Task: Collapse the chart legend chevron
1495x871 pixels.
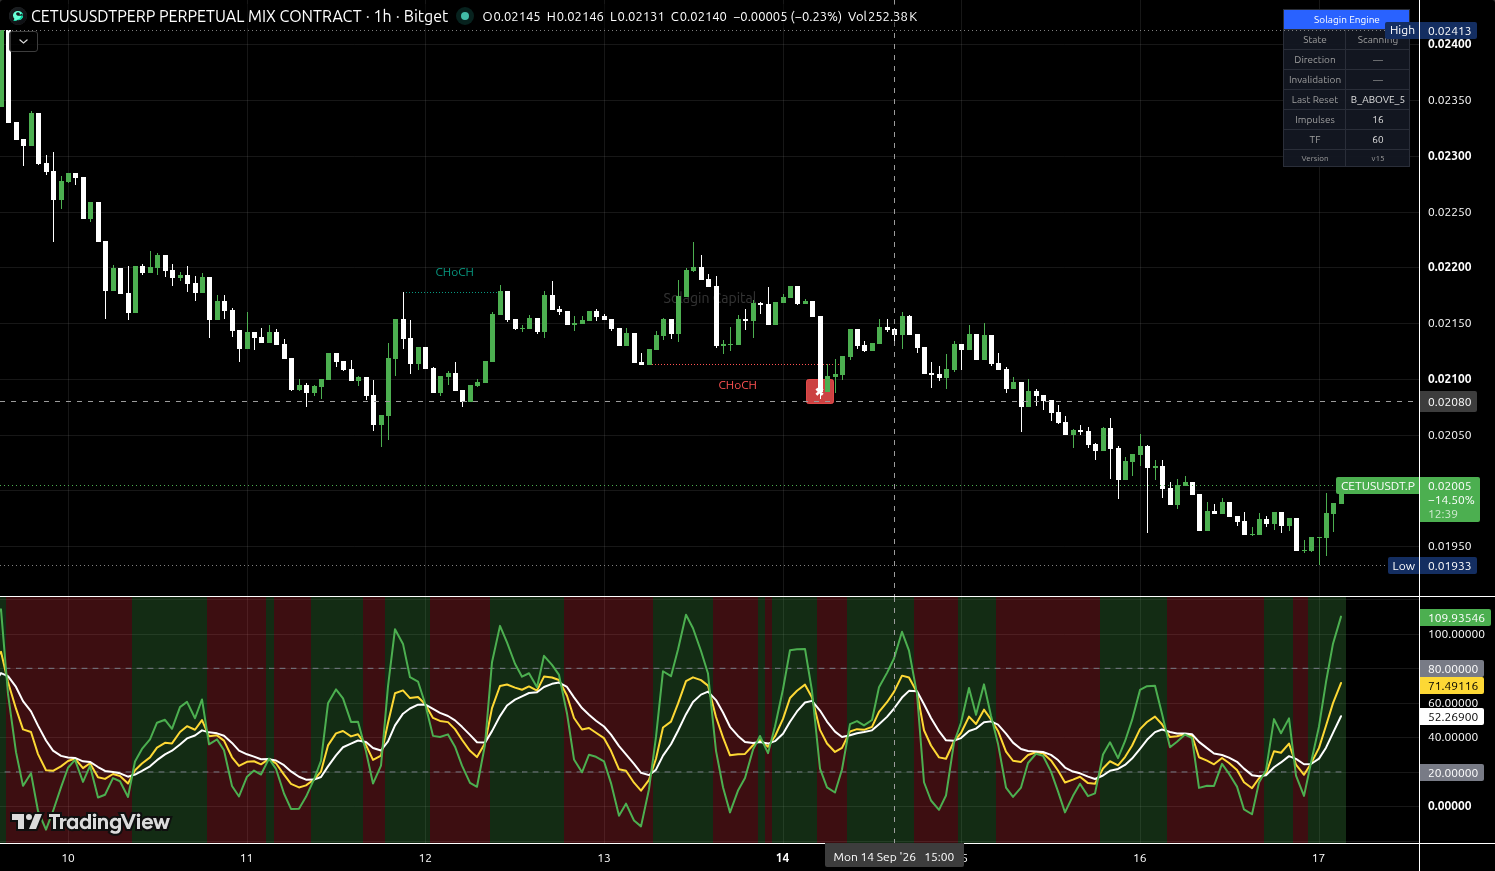Action: coord(23,42)
